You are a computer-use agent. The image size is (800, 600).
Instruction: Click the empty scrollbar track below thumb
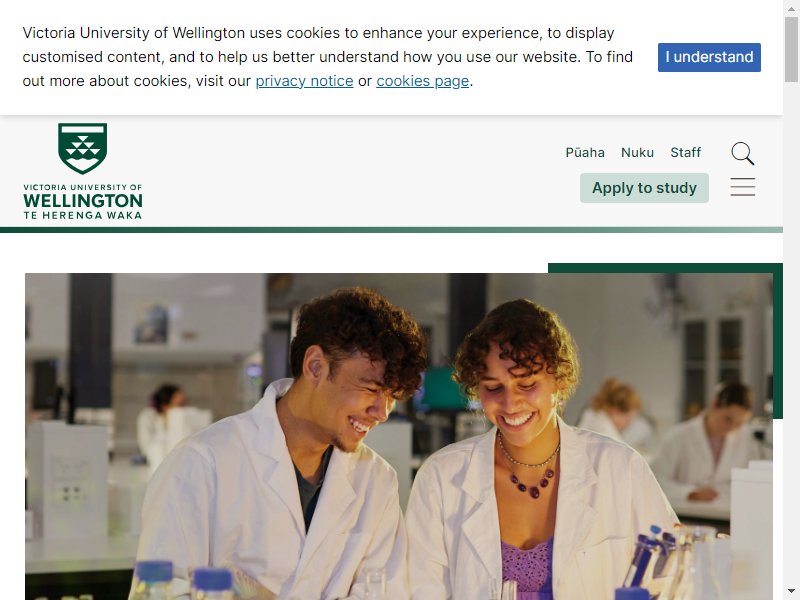(x=792, y=332)
